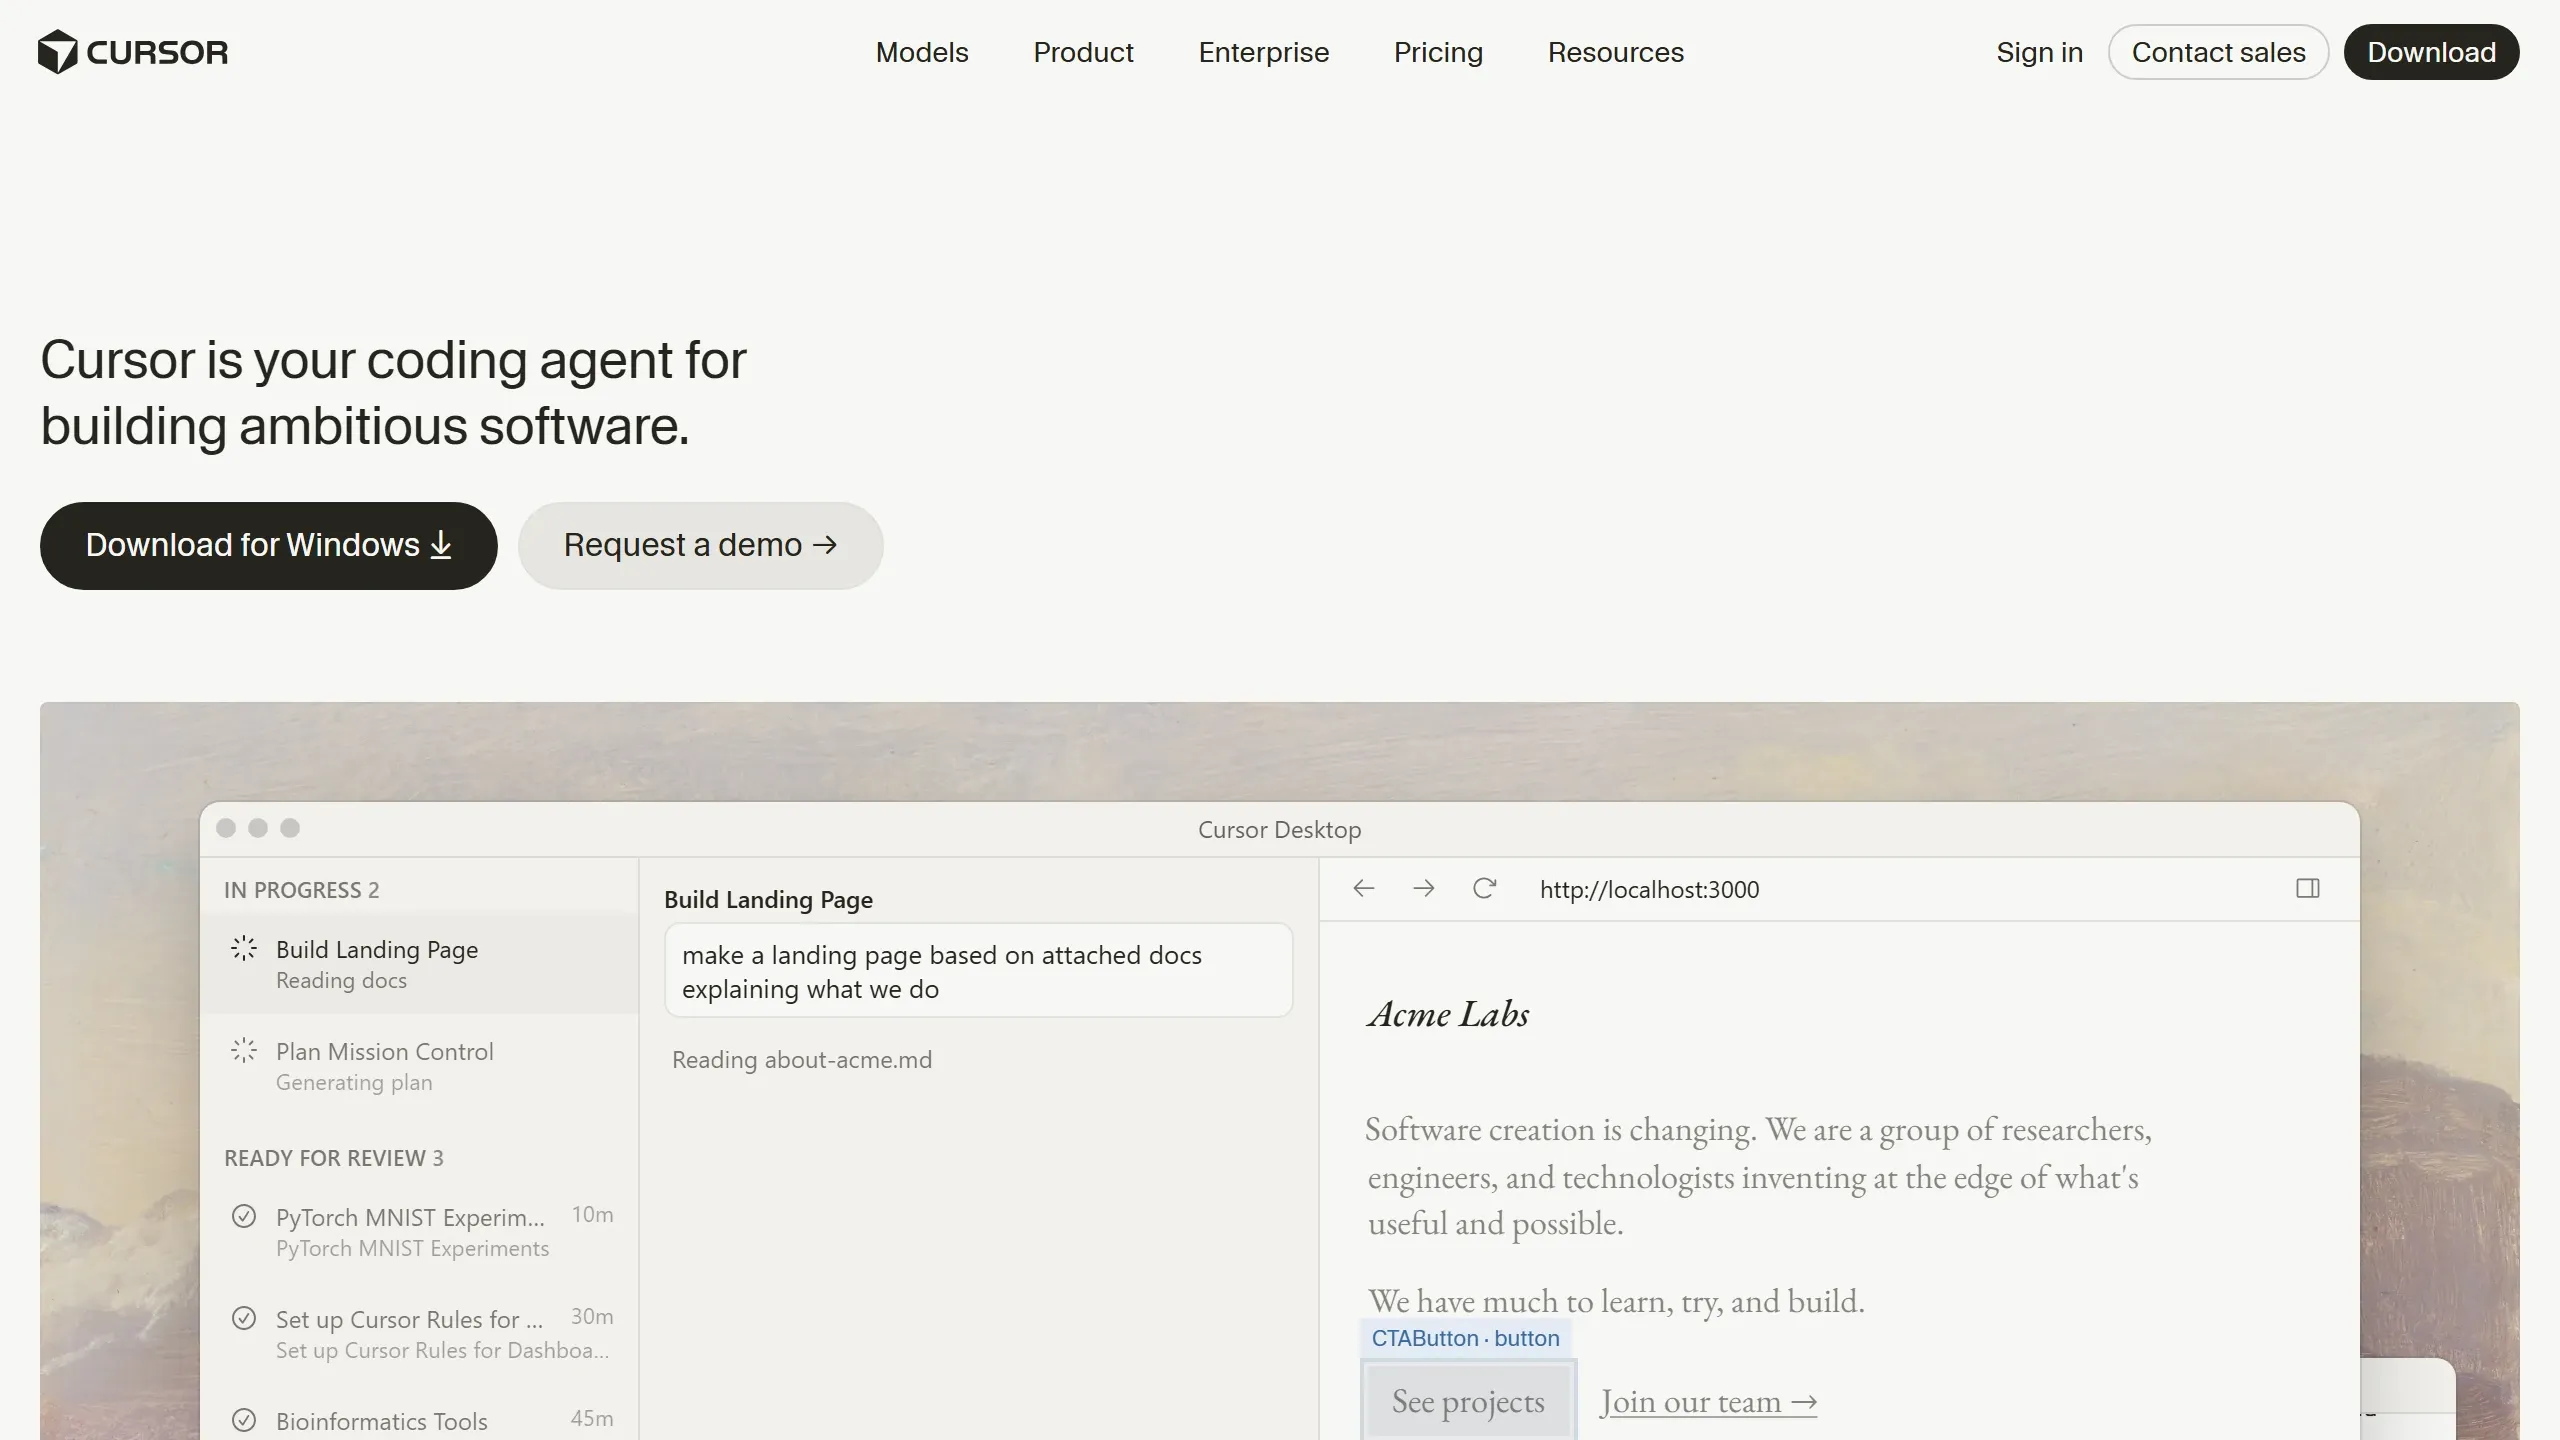This screenshot has height=1440, width=2560.
Task: Click the Reading about-acme.md status line
Action: [x=801, y=1059]
